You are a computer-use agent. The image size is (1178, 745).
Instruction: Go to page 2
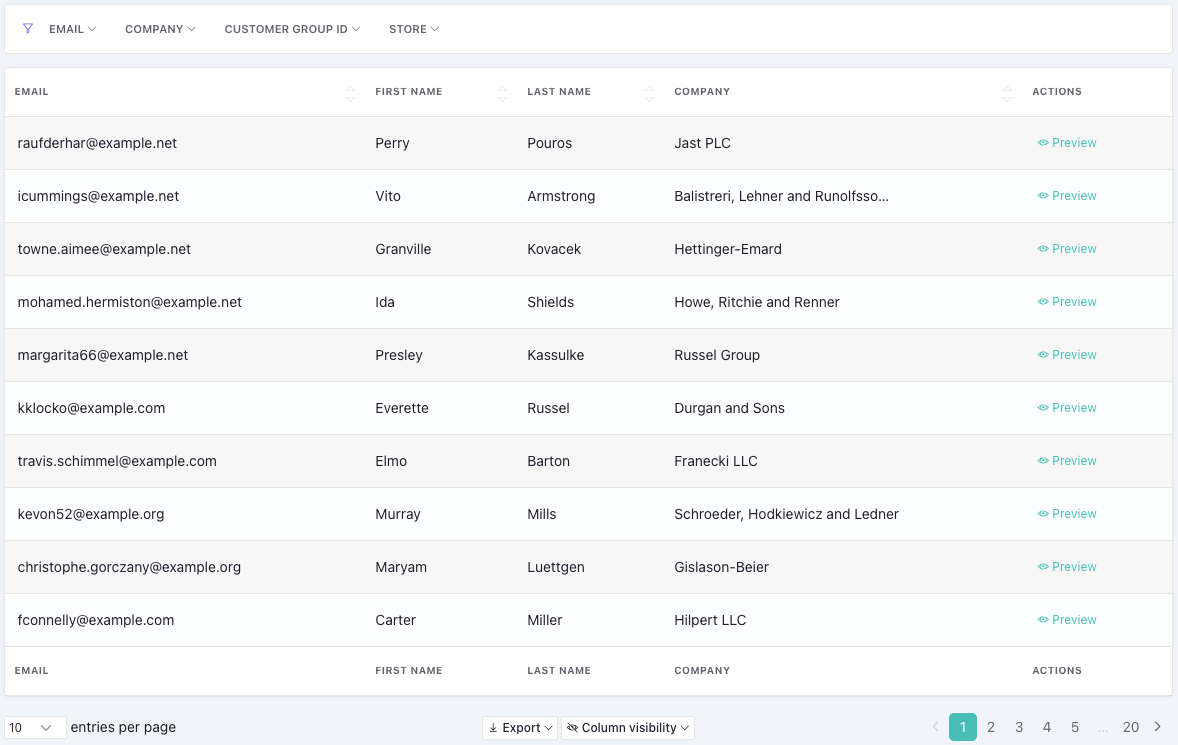[991, 727]
